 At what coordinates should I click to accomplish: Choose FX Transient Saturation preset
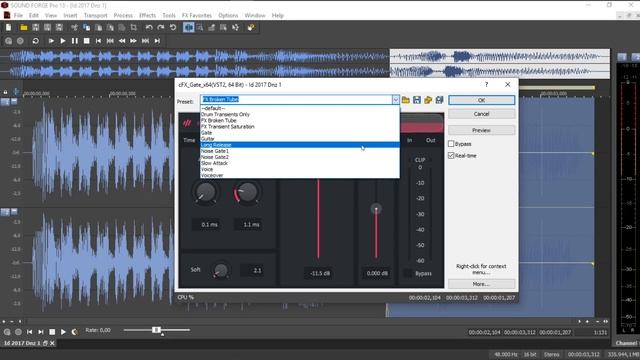300,127
